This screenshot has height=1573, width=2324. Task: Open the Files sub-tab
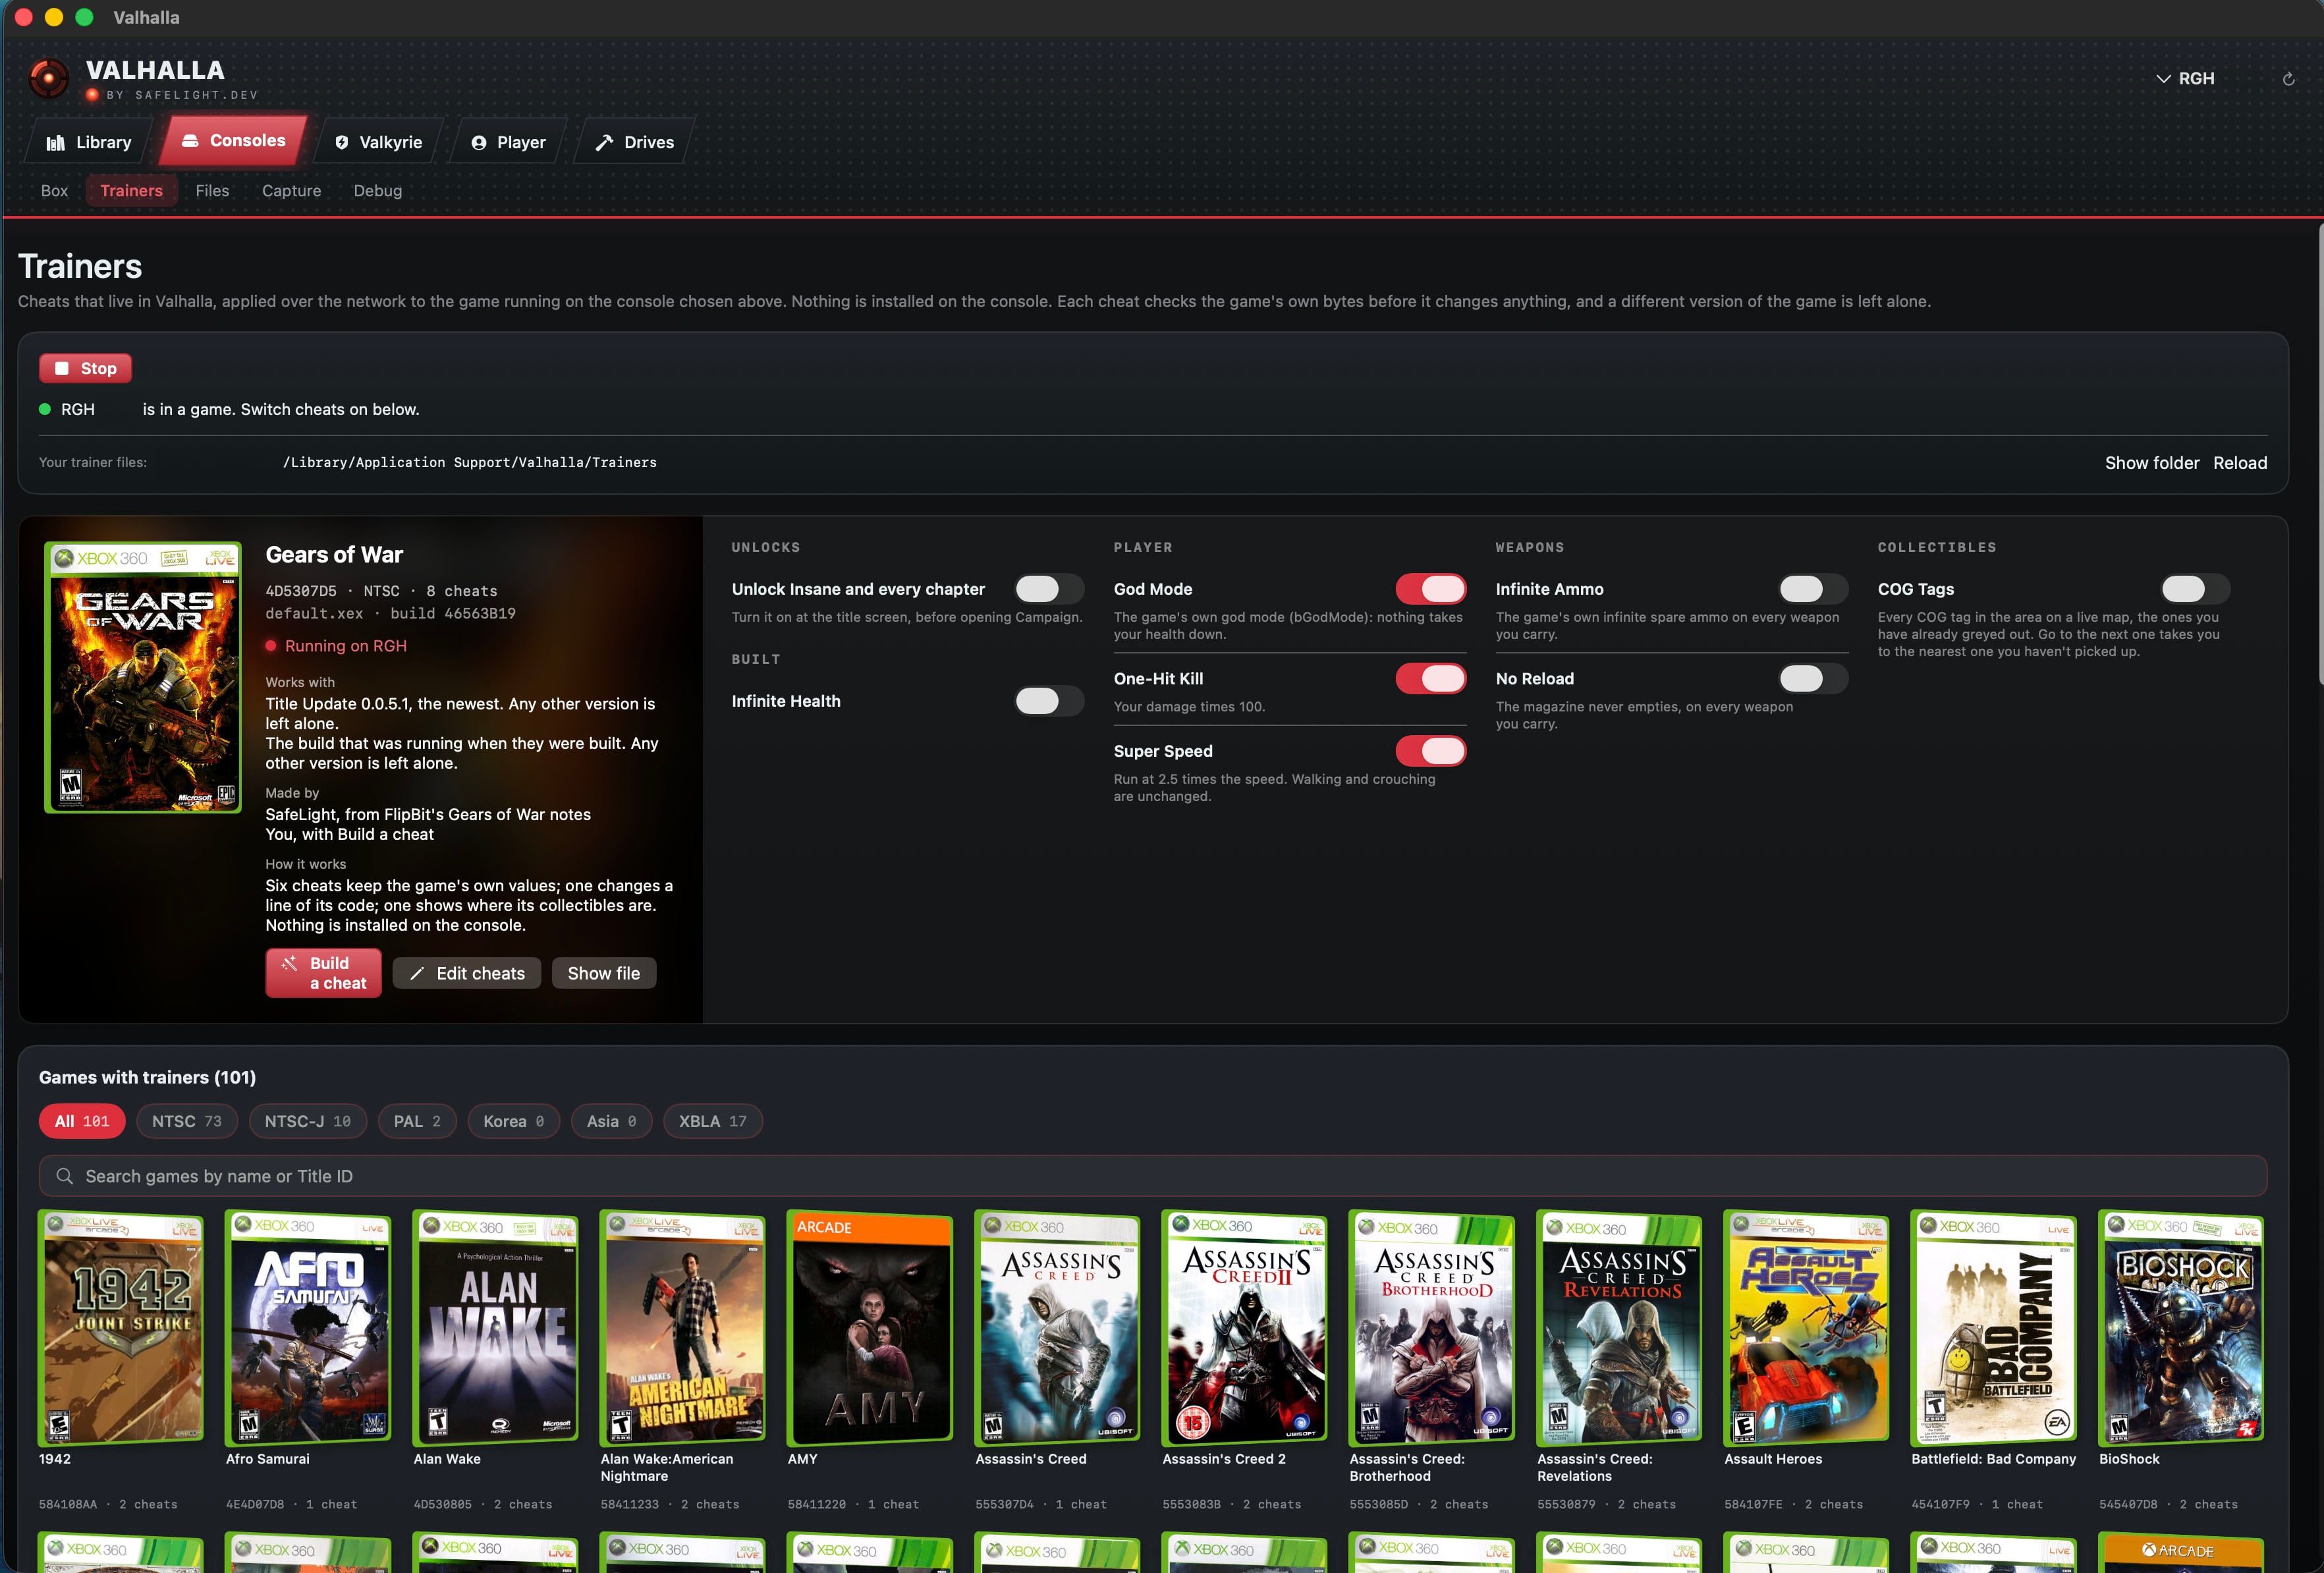point(212,191)
